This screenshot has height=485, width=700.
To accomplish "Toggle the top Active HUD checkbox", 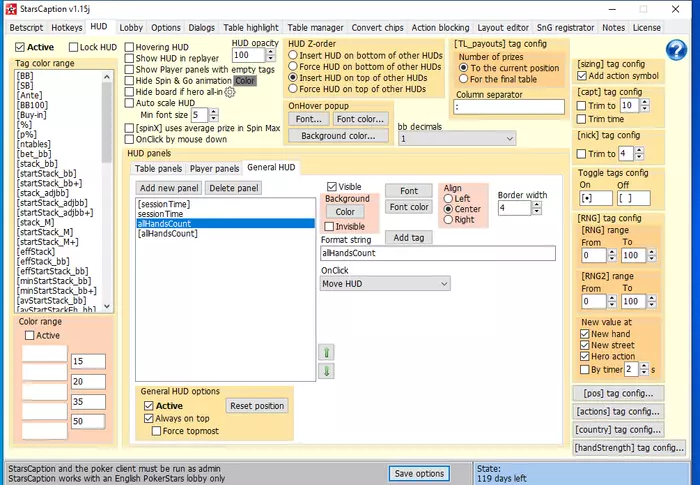I will point(20,47).
